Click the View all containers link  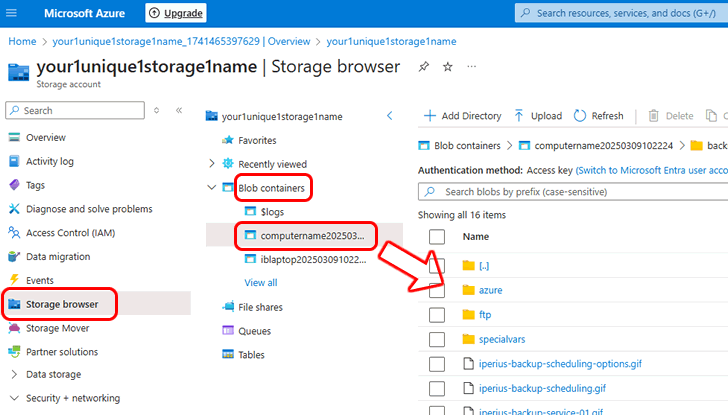(261, 283)
